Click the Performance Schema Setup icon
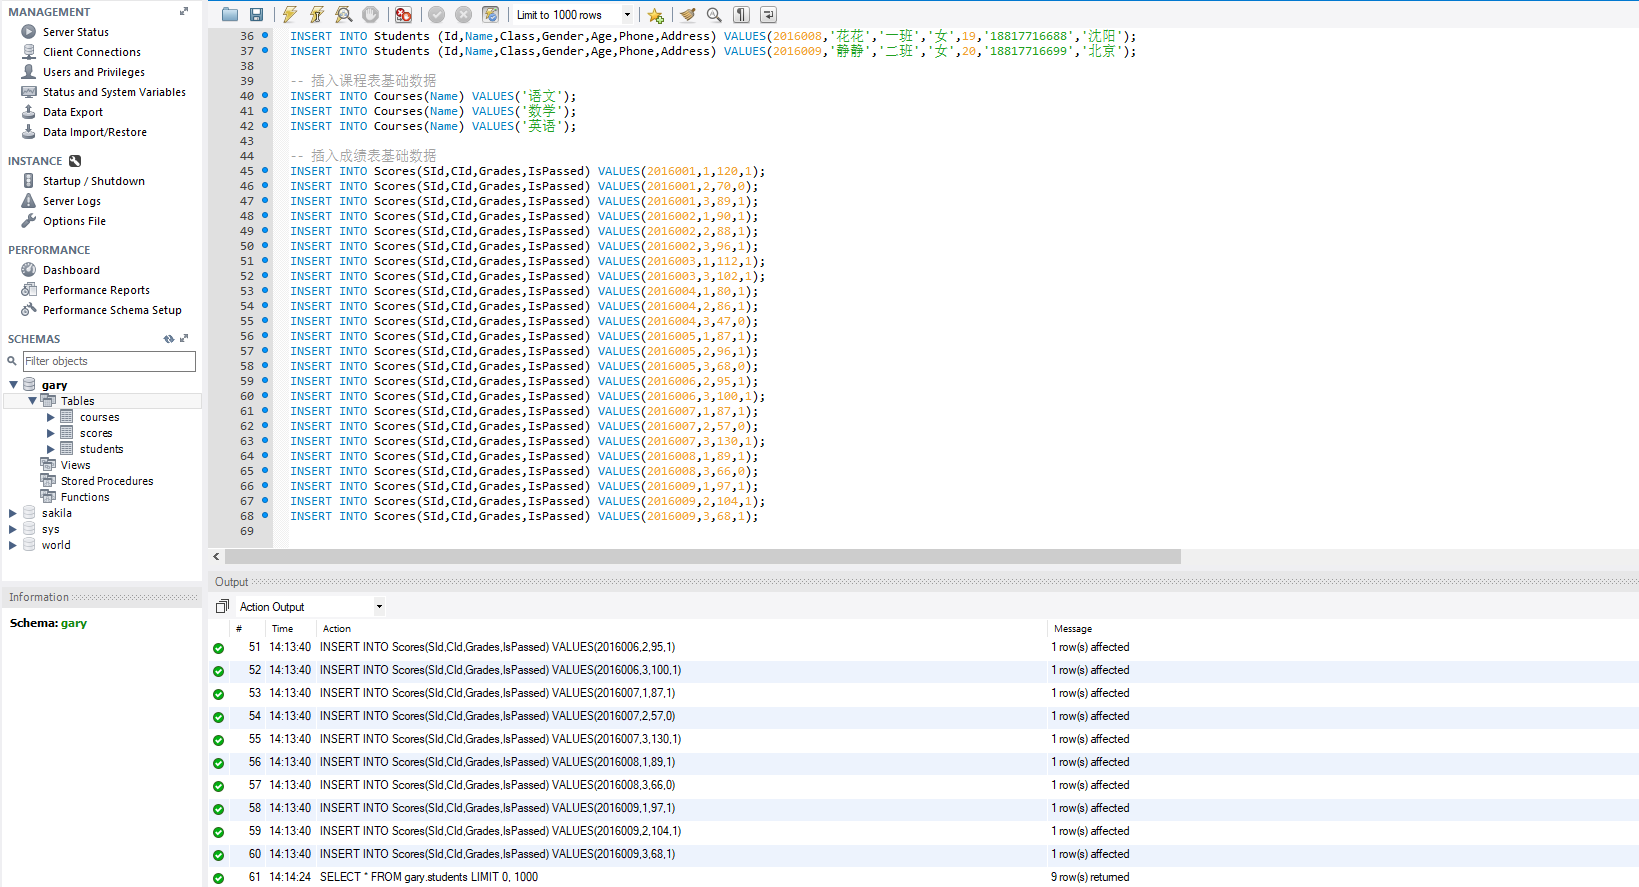 tap(28, 310)
